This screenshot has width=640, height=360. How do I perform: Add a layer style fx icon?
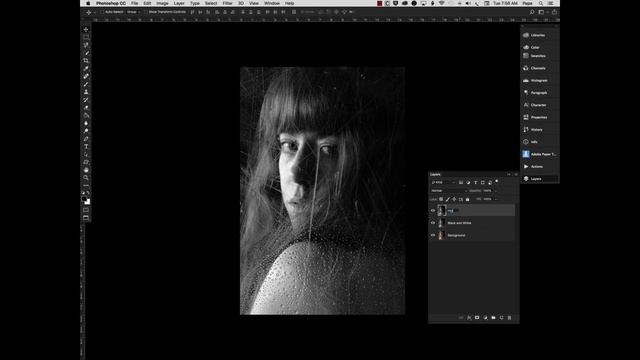469,318
